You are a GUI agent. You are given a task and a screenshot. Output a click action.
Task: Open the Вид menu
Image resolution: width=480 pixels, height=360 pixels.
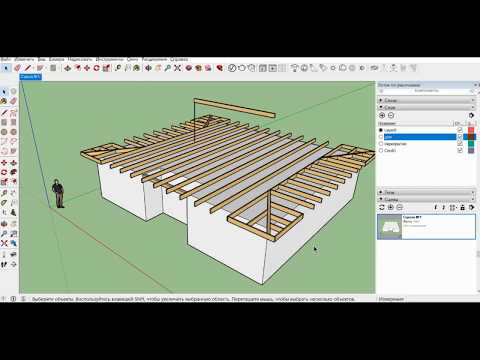pyautogui.click(x=41, y=59)
